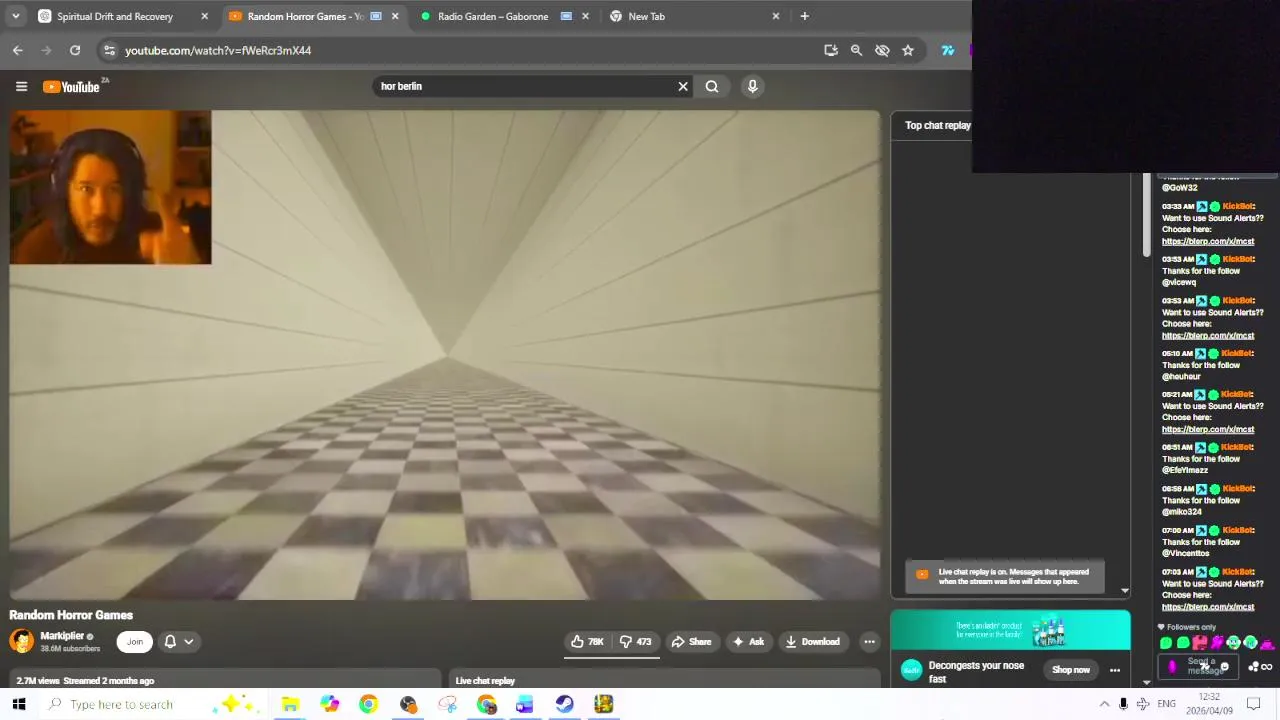Open the ENG language selector
The height and width of the screenshot is (720, 1280).
(1166, 704)
